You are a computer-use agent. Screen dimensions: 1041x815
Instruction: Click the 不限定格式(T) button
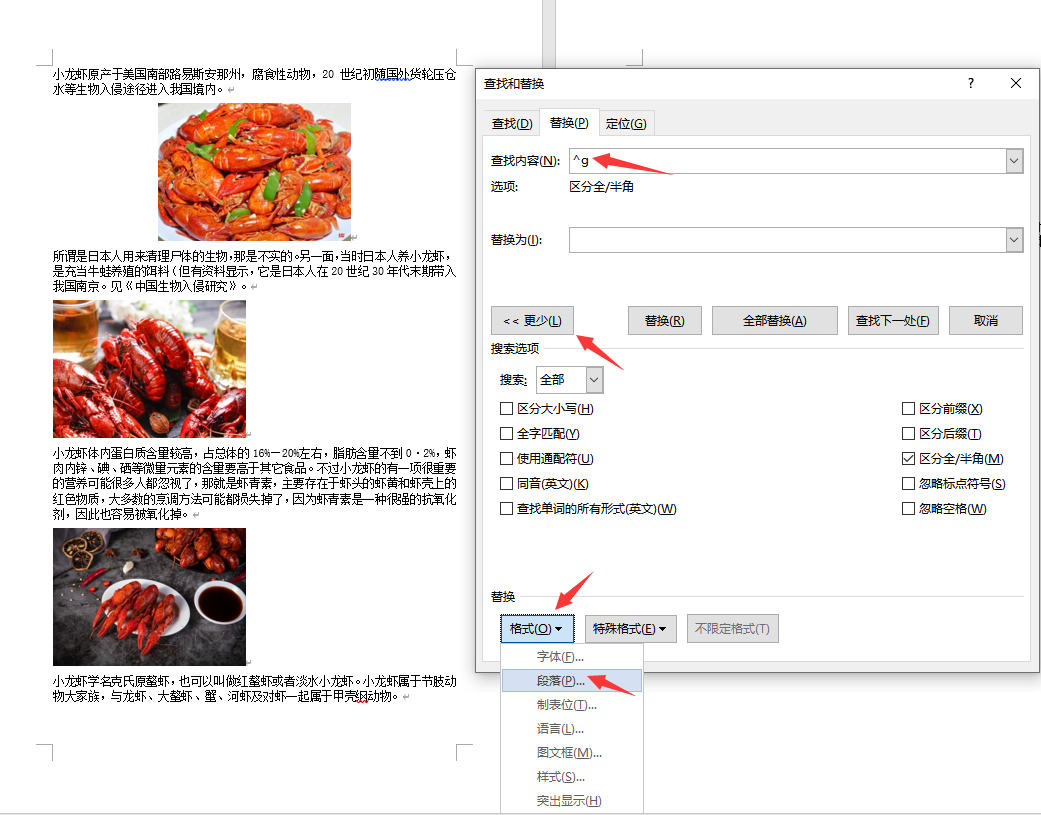click(732, 629)
